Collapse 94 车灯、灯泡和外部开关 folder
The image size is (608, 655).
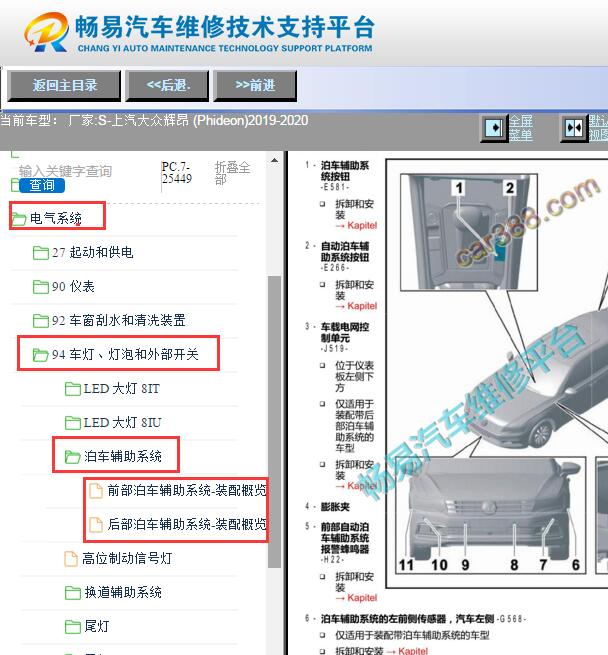pyautogui.click(x=125, y=354)
